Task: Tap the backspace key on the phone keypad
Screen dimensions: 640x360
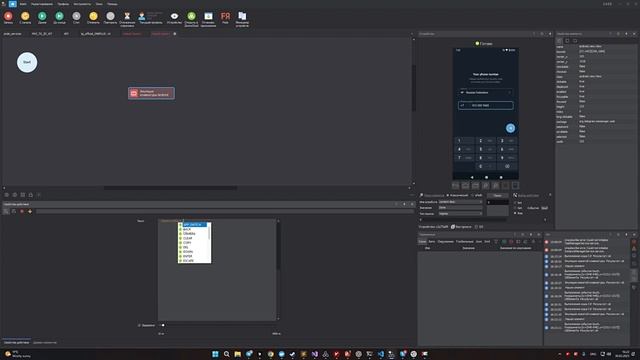Action: [507, 166]
